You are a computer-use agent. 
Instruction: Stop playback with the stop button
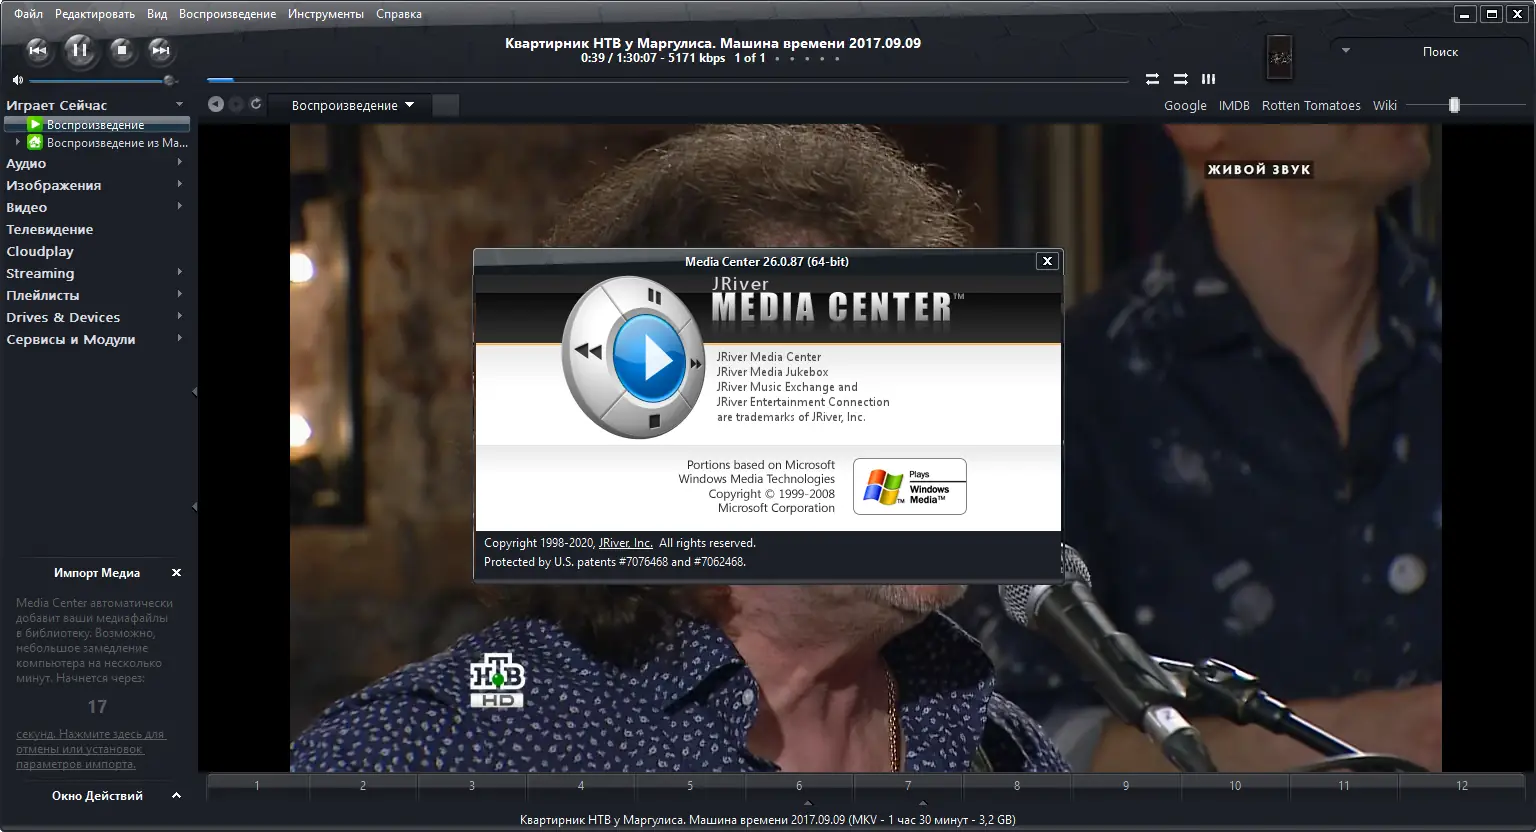click(x=122, y=50)
